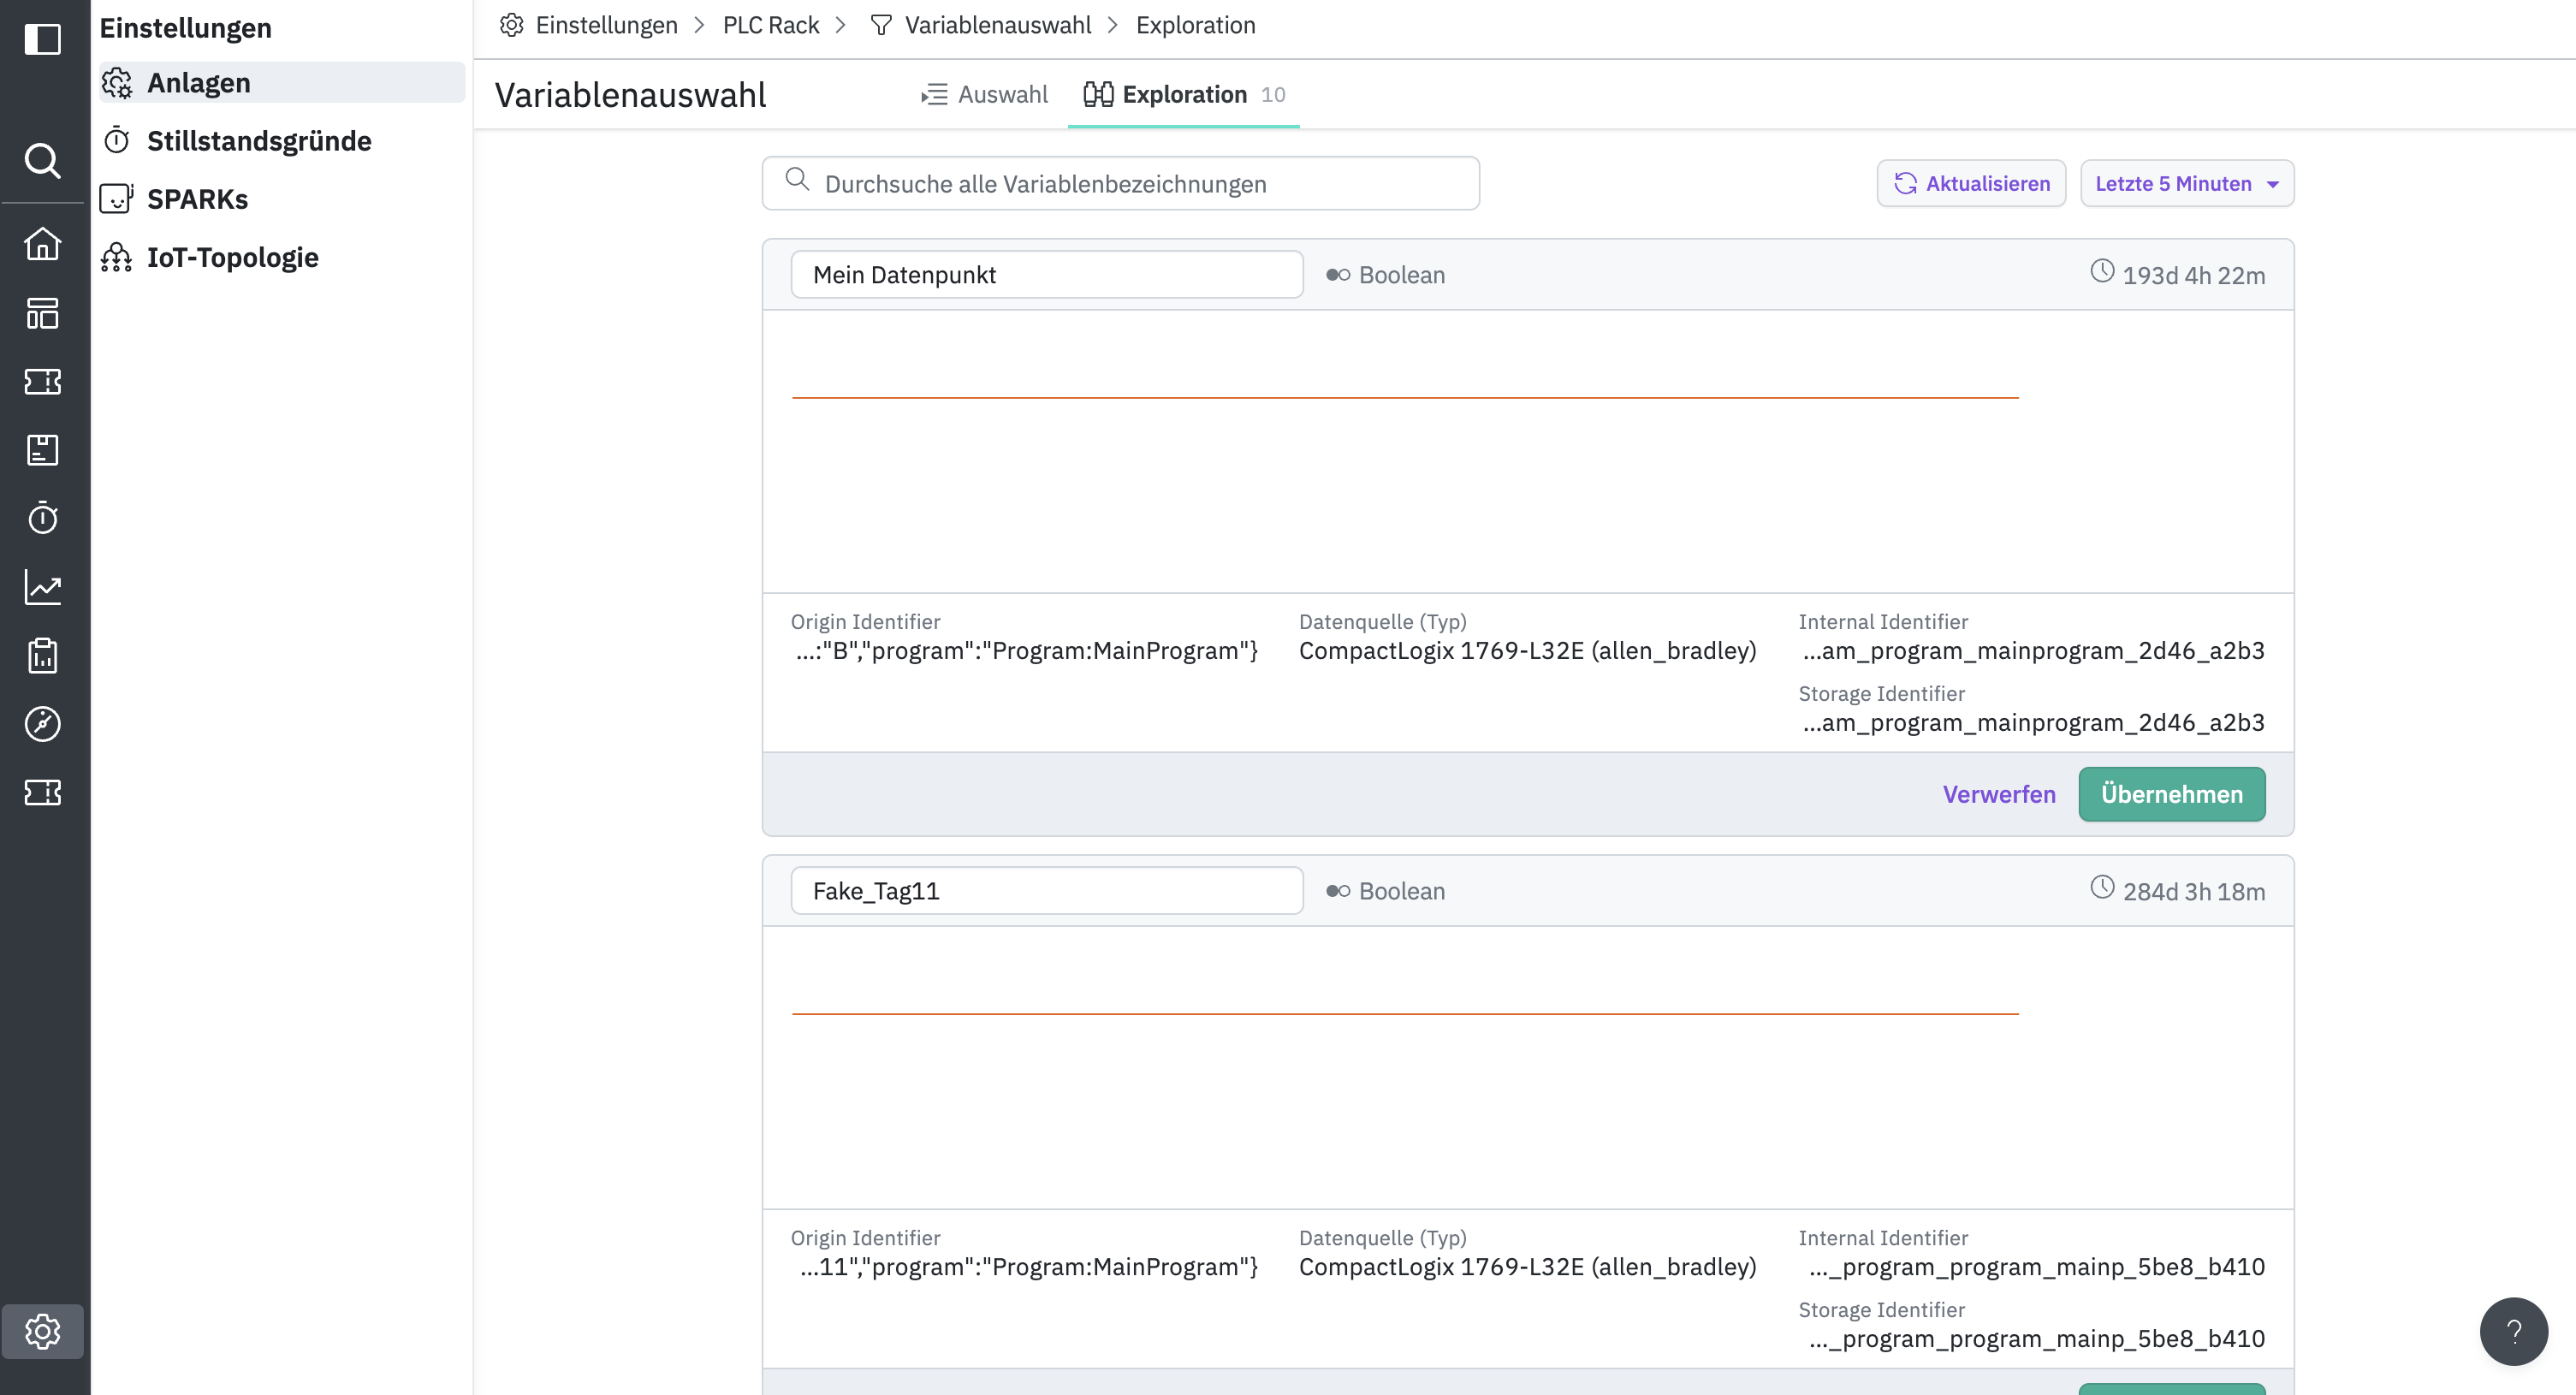Go to home icon in sidebar
2576x1395 pixels.
pyautogui.click(x=42, y=243)
